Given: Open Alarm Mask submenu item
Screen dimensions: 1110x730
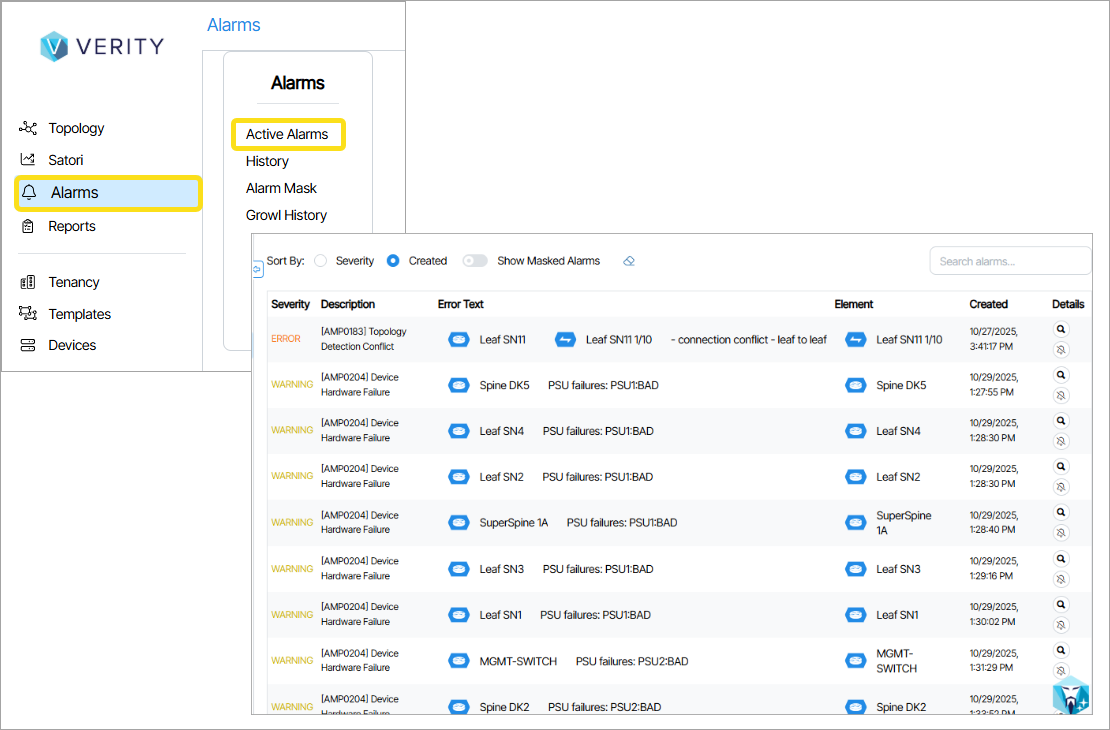Looking at the screenshot, I should (281, 188).
